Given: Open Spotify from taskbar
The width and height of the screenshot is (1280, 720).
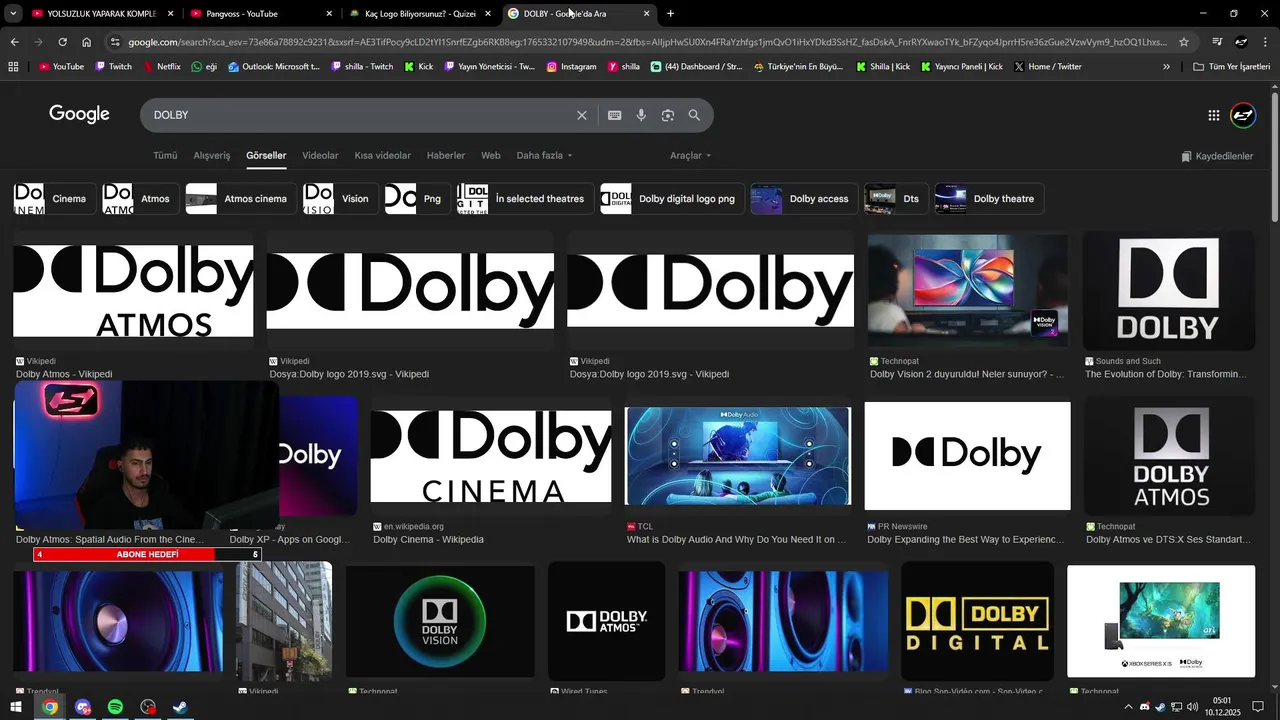Looking at the screenshot, I should pyautogui.click(x=115, y=707).
